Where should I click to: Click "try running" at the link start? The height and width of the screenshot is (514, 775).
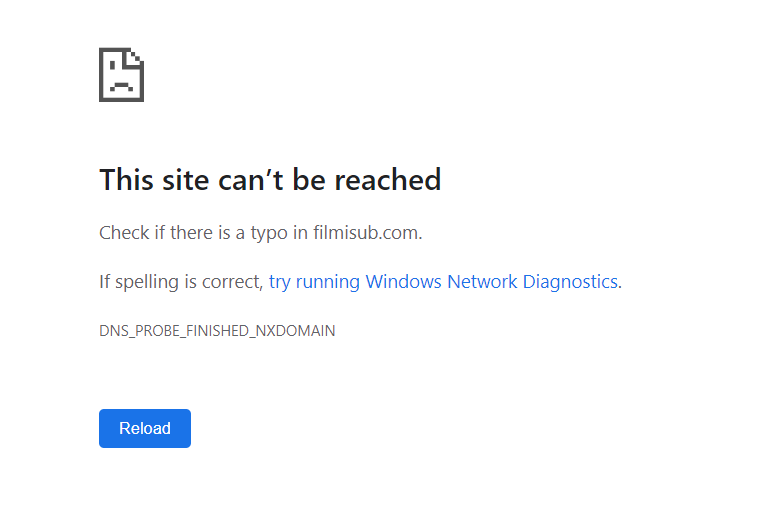click(314, 282)
